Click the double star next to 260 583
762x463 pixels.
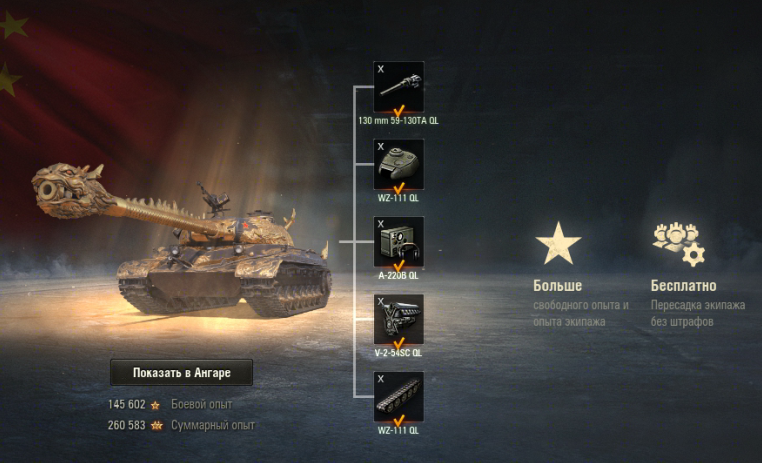(156, 426)
